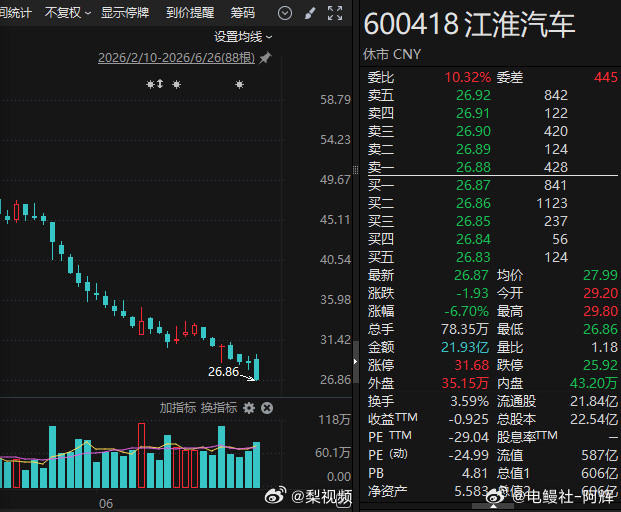Click the 换手 value 3.59%

tap(469, 401)
